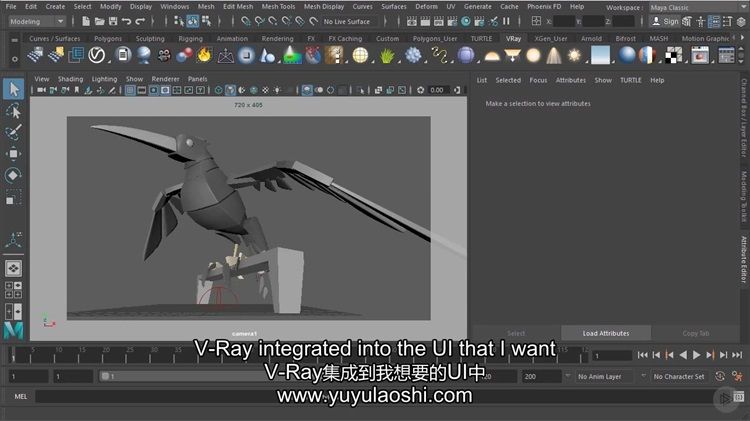750x421 pixels.
Task: Click the V-Ray dome light shelf icon
Action: click(x=491, y=55)
